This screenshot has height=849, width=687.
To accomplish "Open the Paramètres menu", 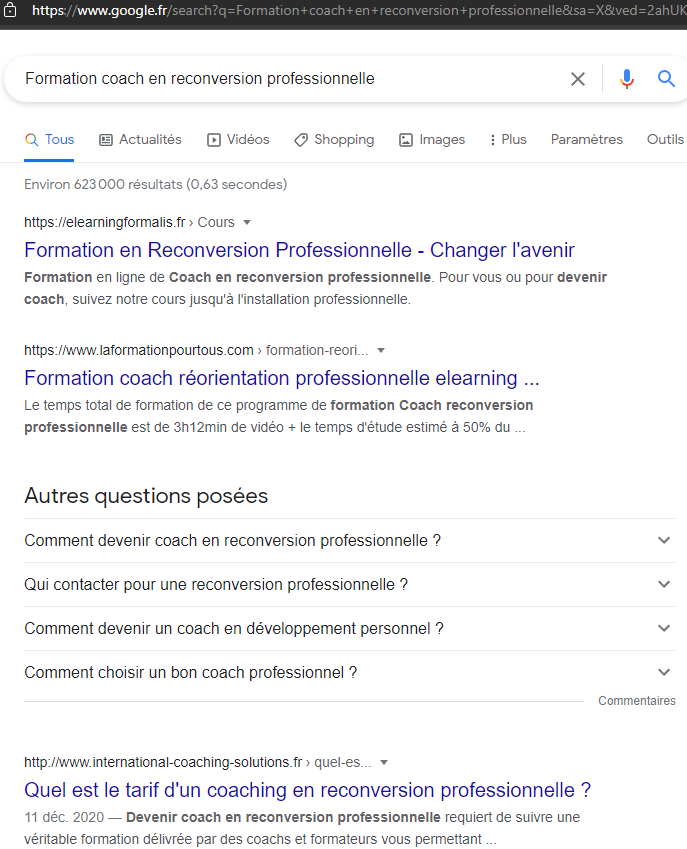I will [586, 140].
